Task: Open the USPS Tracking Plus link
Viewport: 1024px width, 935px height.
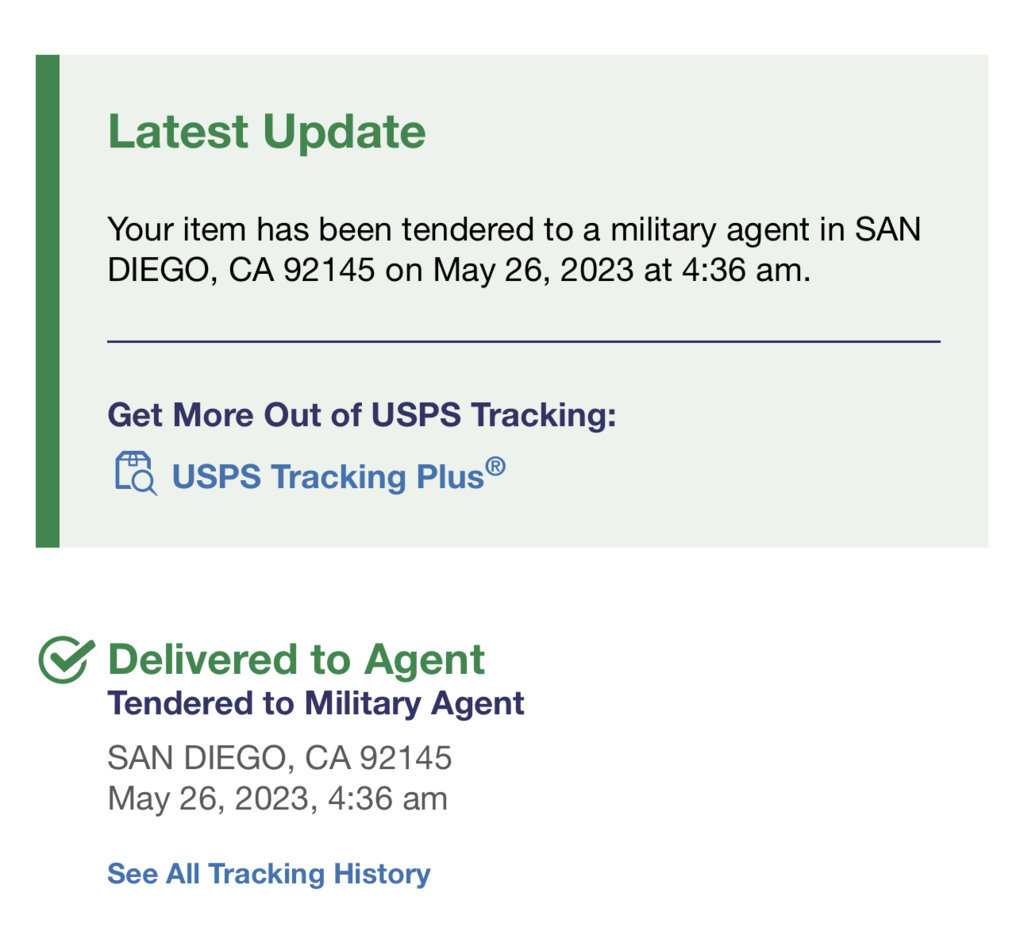Action: click(338, 475)
